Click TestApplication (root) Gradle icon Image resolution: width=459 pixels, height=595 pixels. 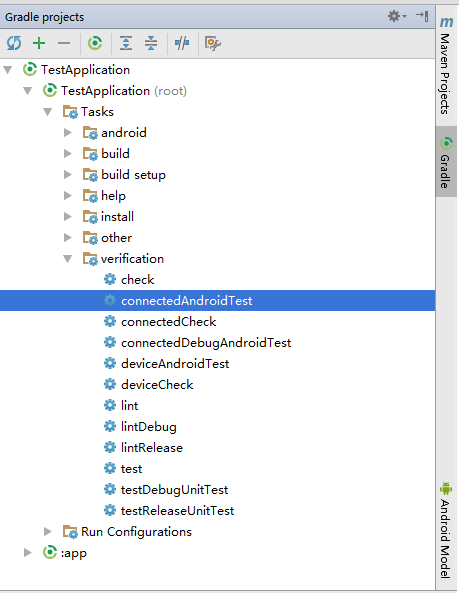coord(50,91)
